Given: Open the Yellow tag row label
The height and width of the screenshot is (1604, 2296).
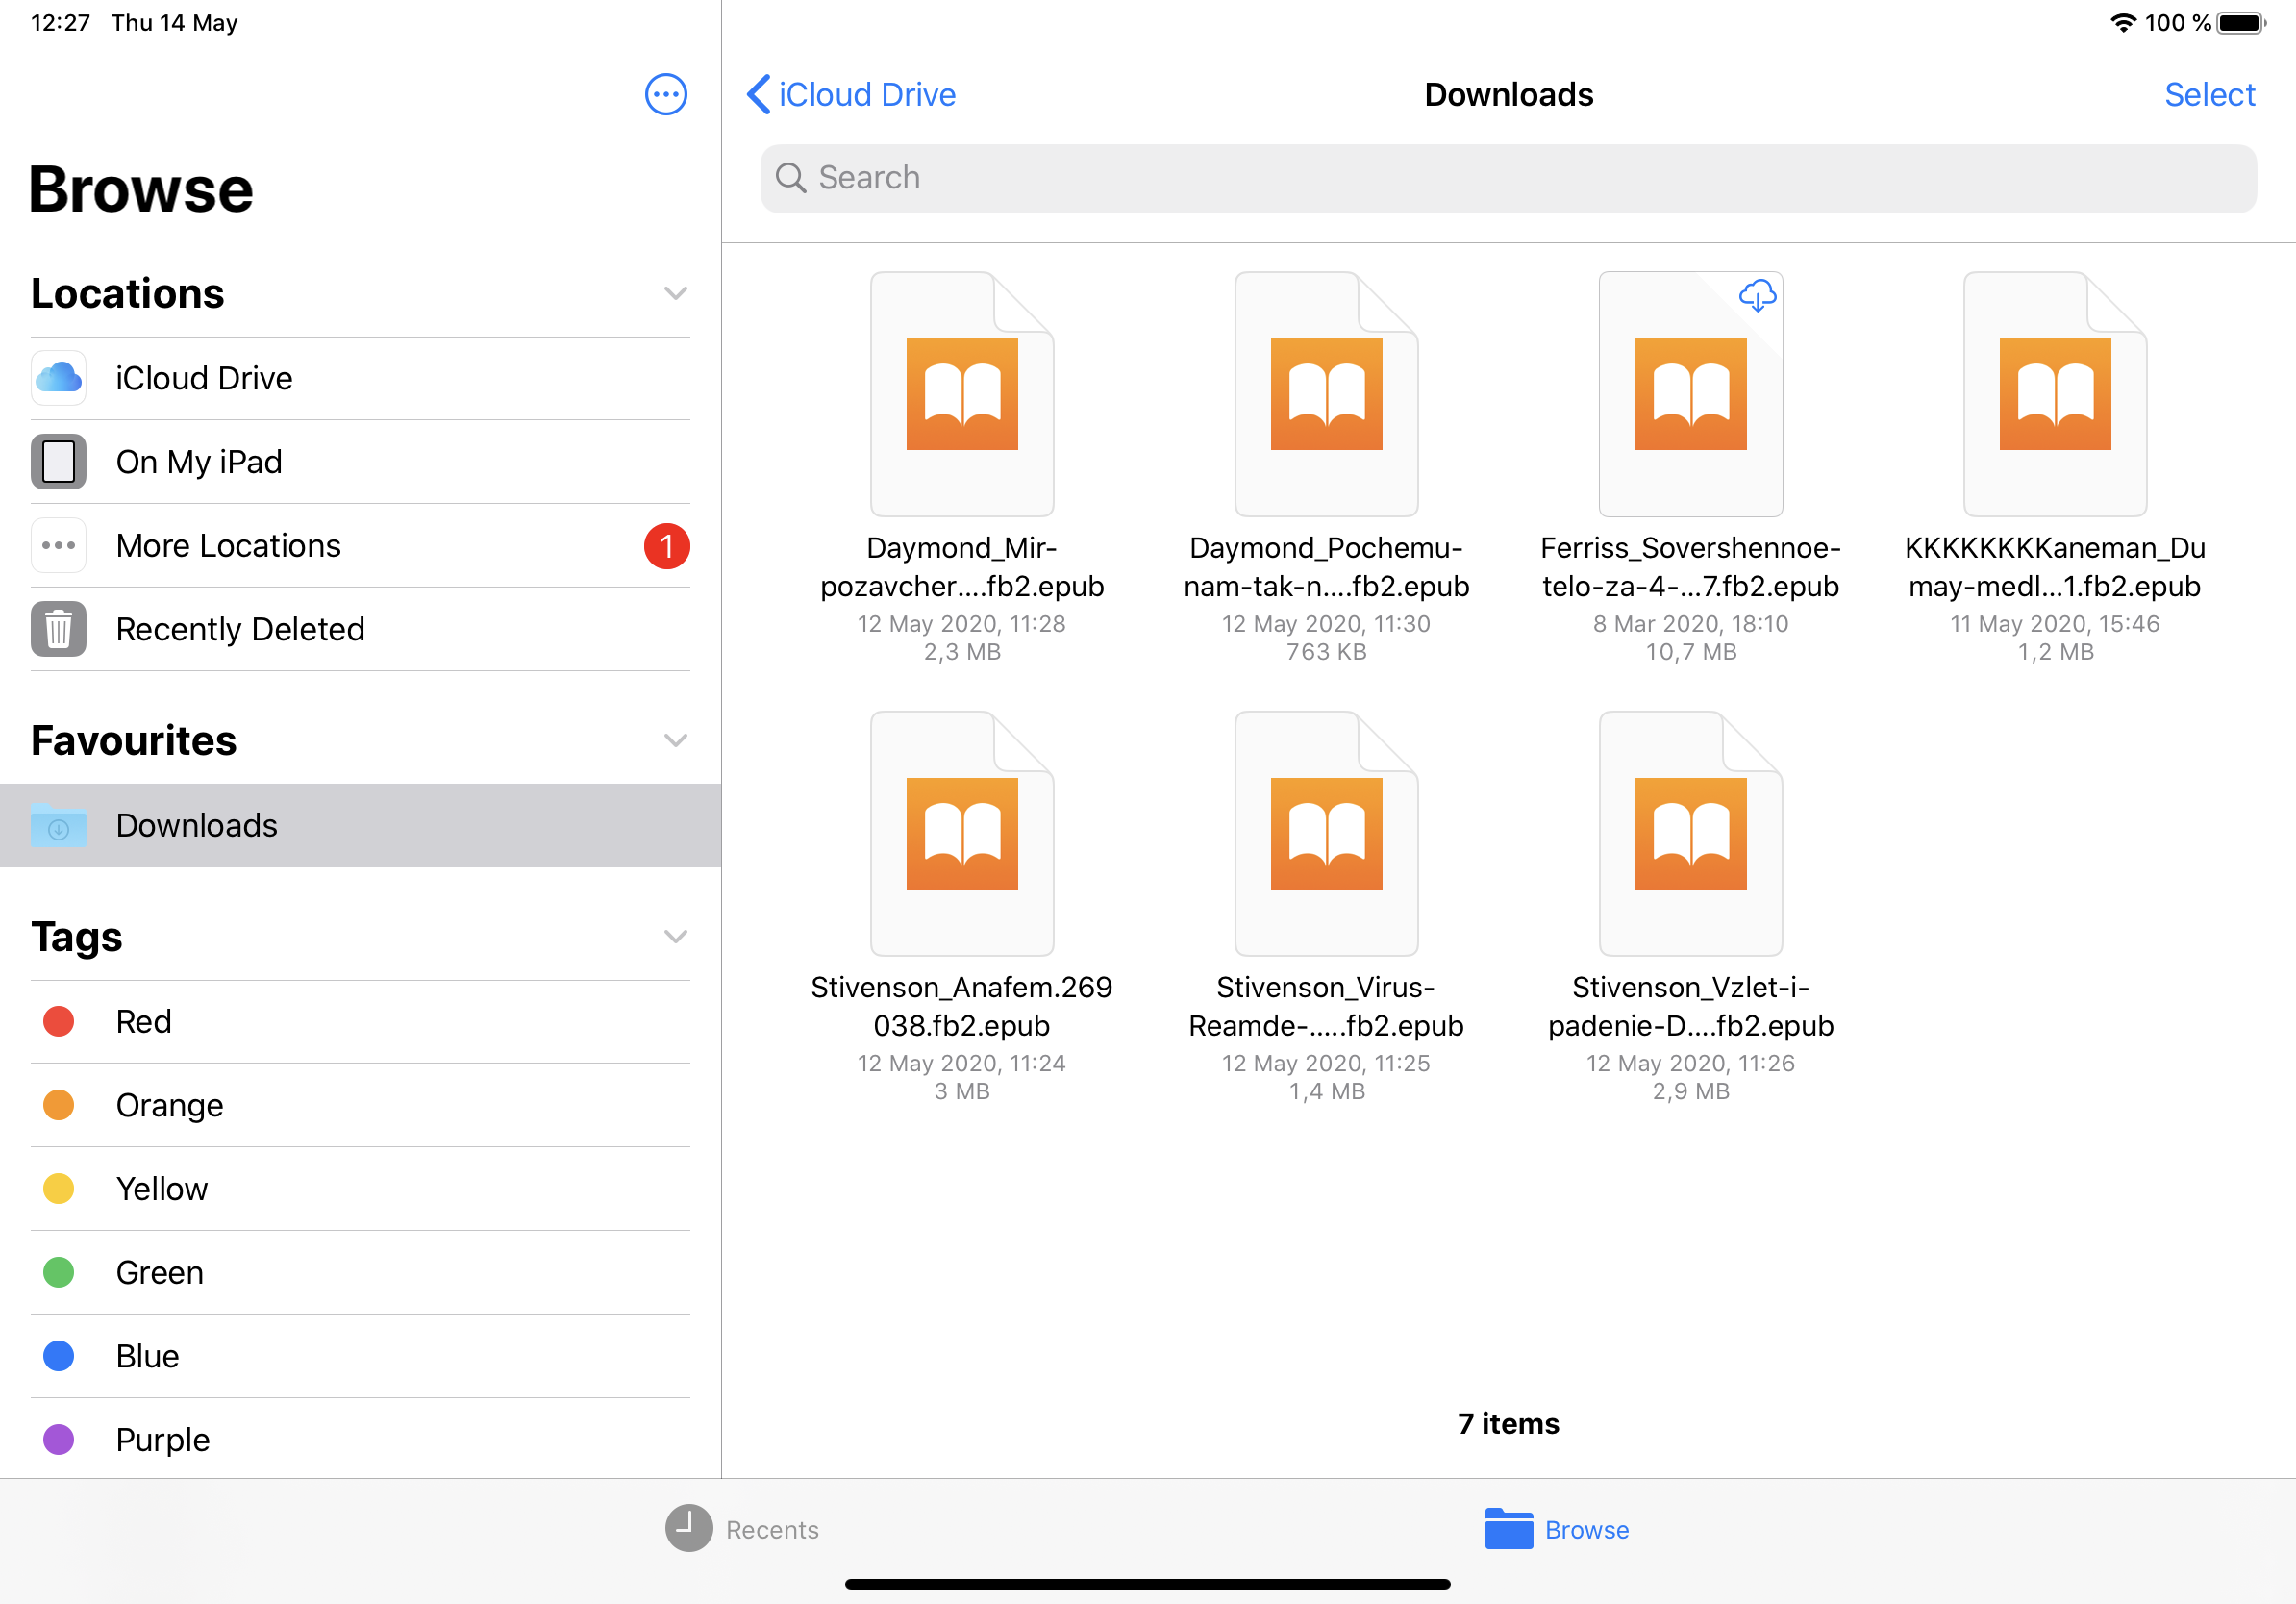Looking at the screenshot, I should [x=161, y=1189].
